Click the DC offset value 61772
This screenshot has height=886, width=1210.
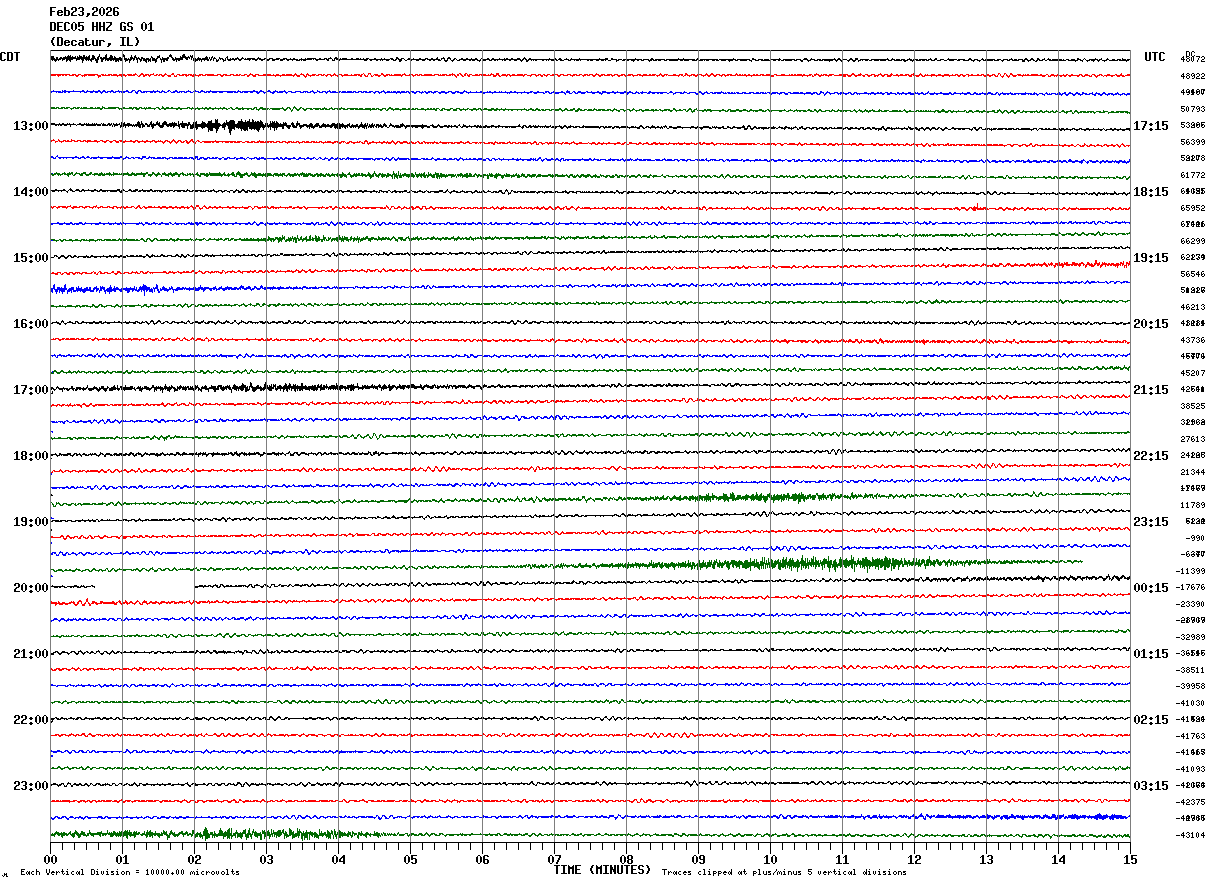(1192, 176)
